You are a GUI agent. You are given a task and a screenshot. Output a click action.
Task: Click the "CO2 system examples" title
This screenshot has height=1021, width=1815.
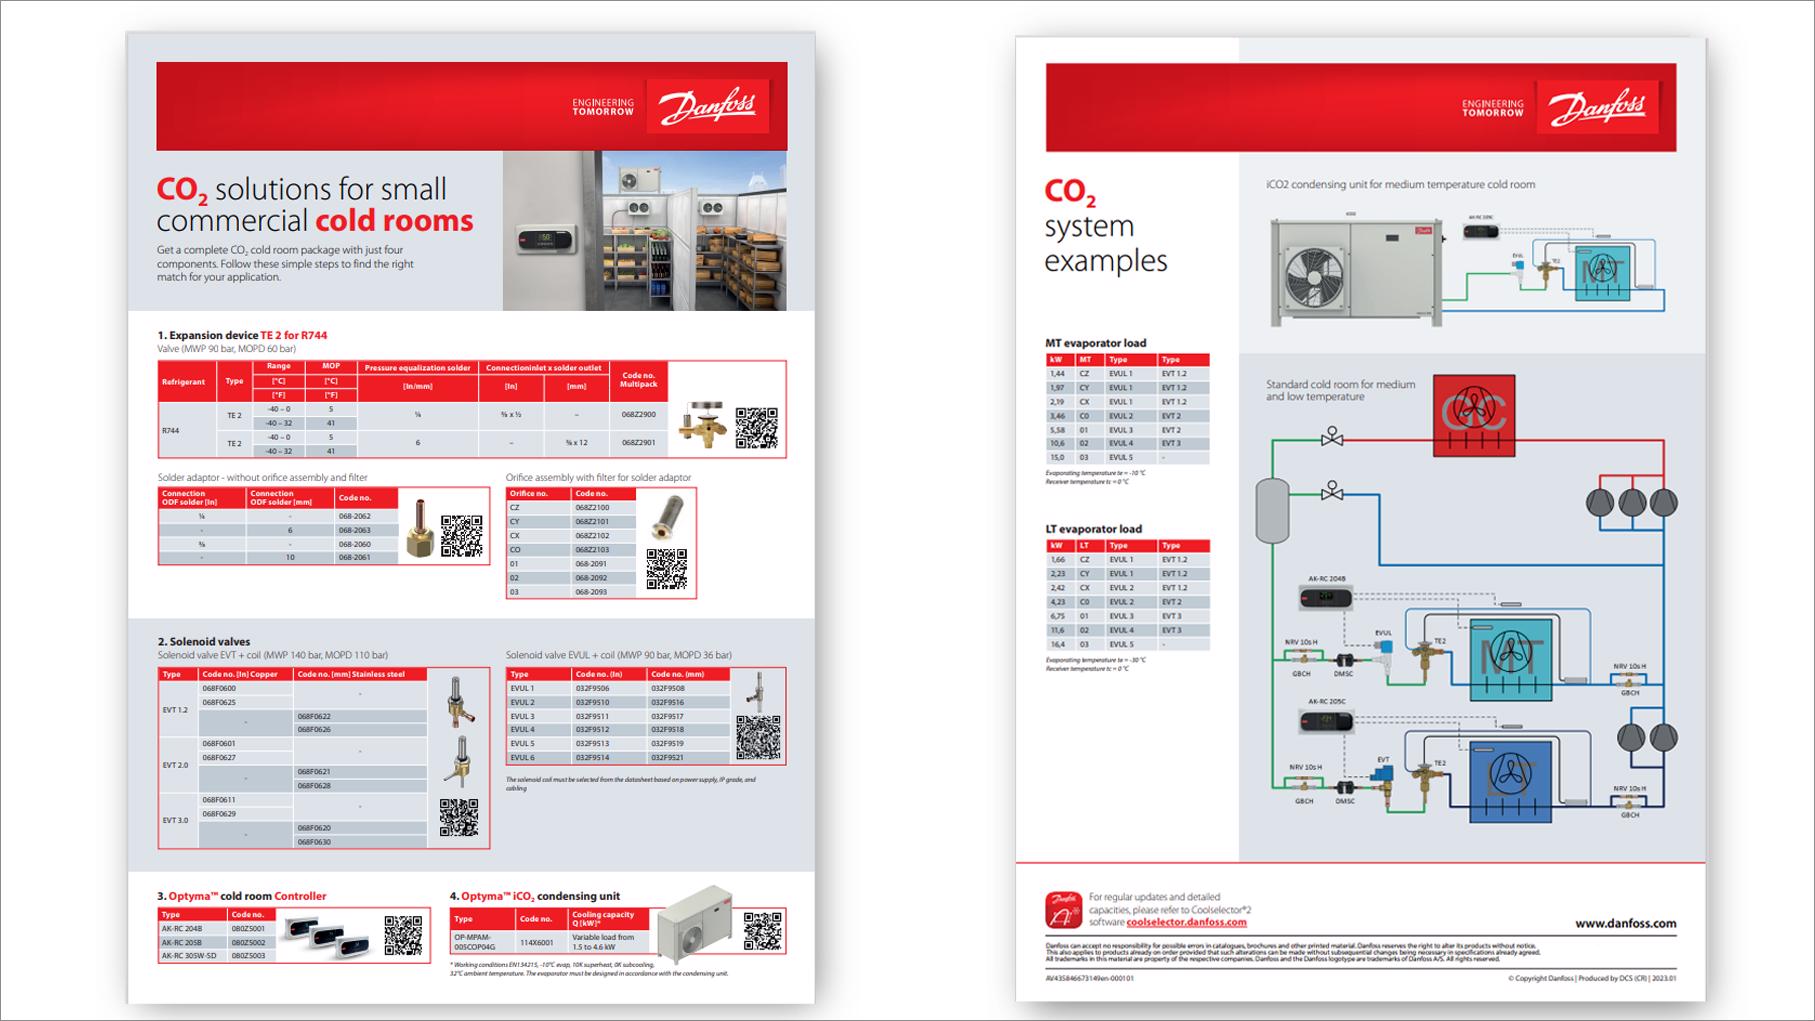(x=1106, y=226)
